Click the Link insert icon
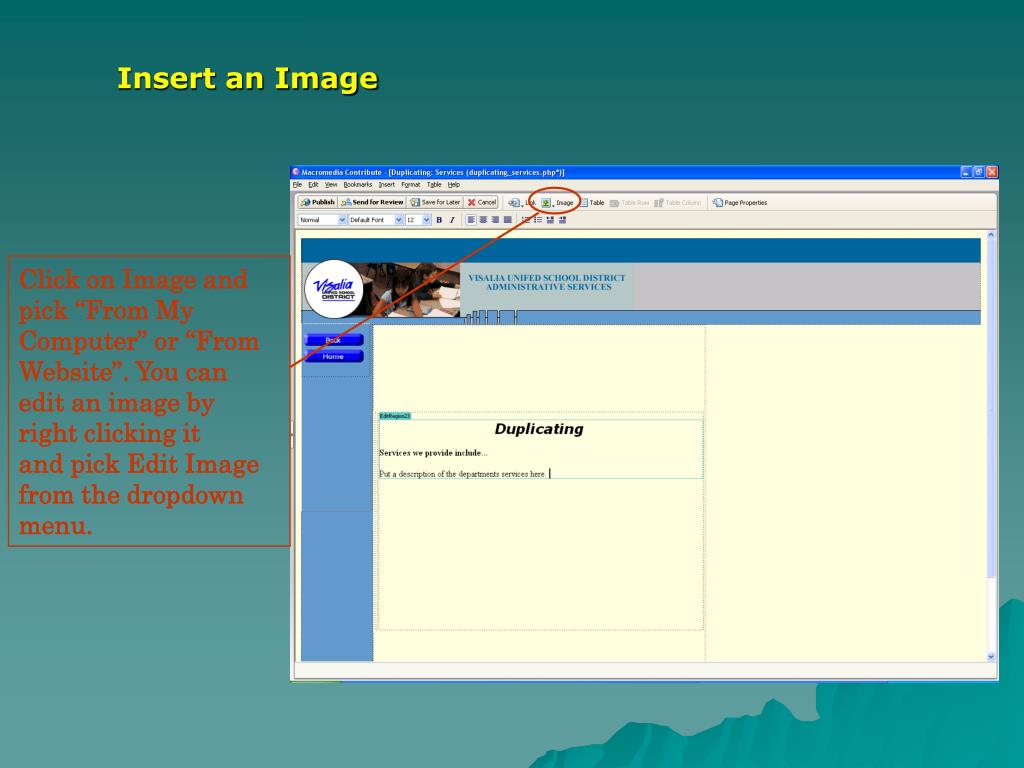Screen dimensions: 1024x768 coord(514,202)
